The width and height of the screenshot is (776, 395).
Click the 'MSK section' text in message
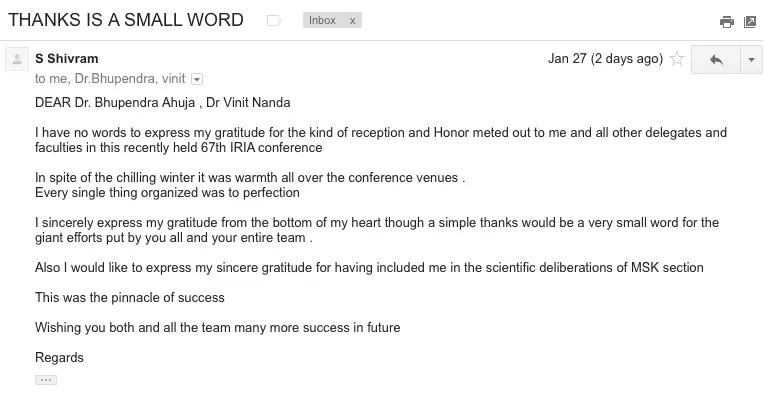(x=667, y=267)
